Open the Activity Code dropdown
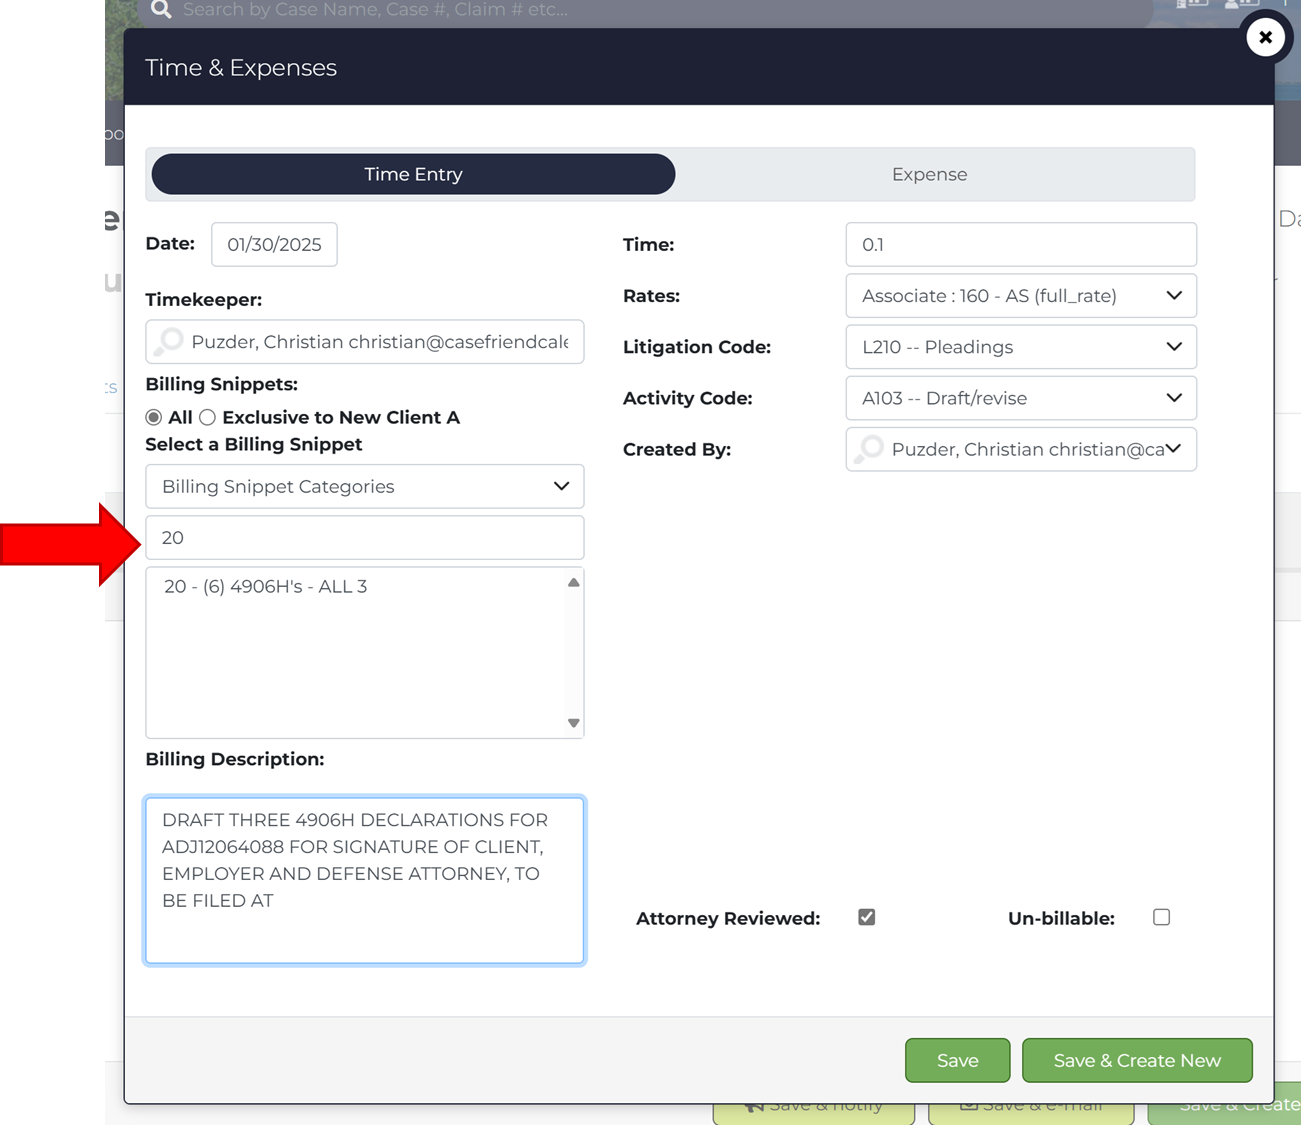This screenshot has width=1301, height=1125. [1020, 398]
